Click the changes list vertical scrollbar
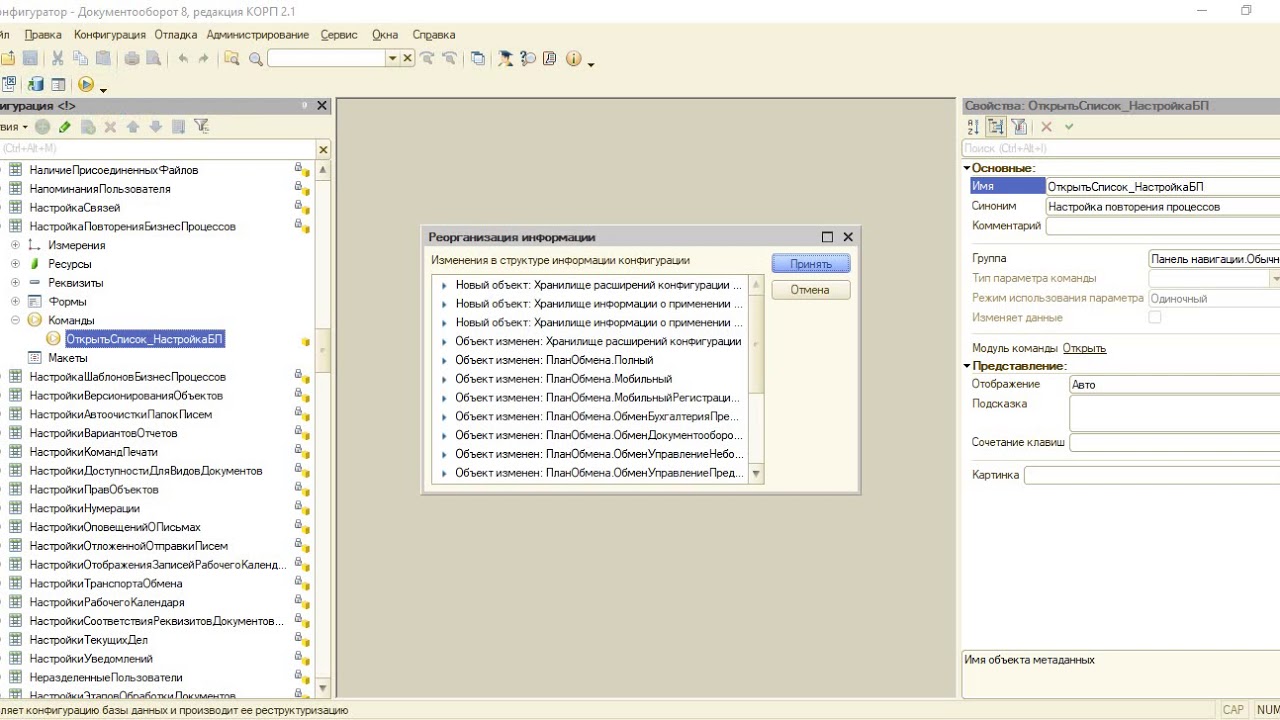The width and height of the screenshot is (1280, 720). [x=756, y=380]
